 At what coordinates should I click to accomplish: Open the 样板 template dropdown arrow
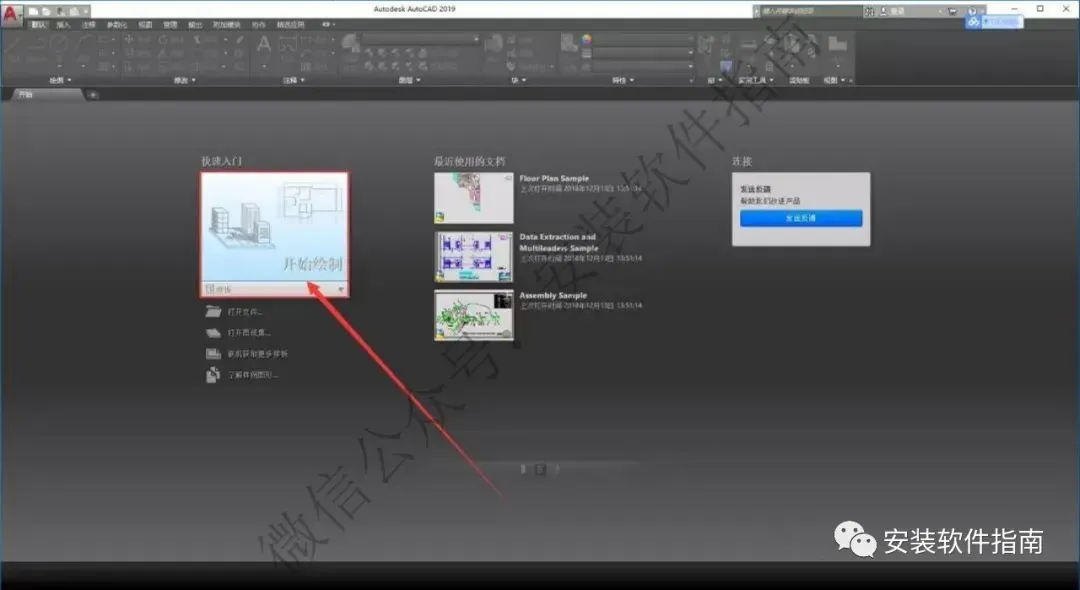click(x=341, y=290)
